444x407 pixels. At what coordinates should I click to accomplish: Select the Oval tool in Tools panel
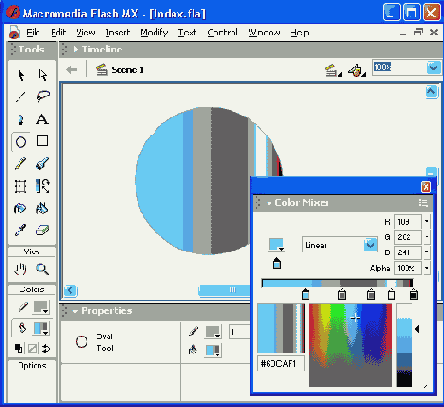[x=21, y=142]
